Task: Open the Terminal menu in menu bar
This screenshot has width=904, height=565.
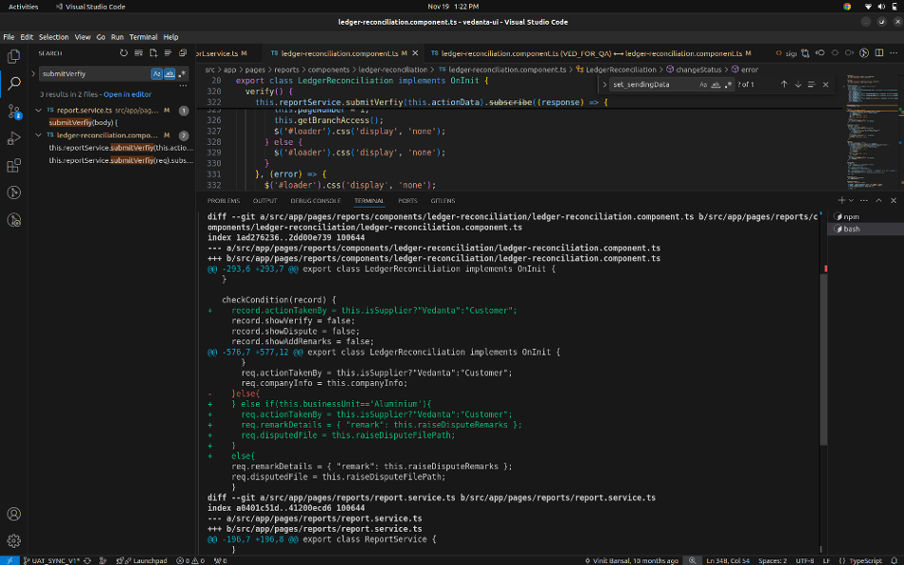Action: coord(143,37)
